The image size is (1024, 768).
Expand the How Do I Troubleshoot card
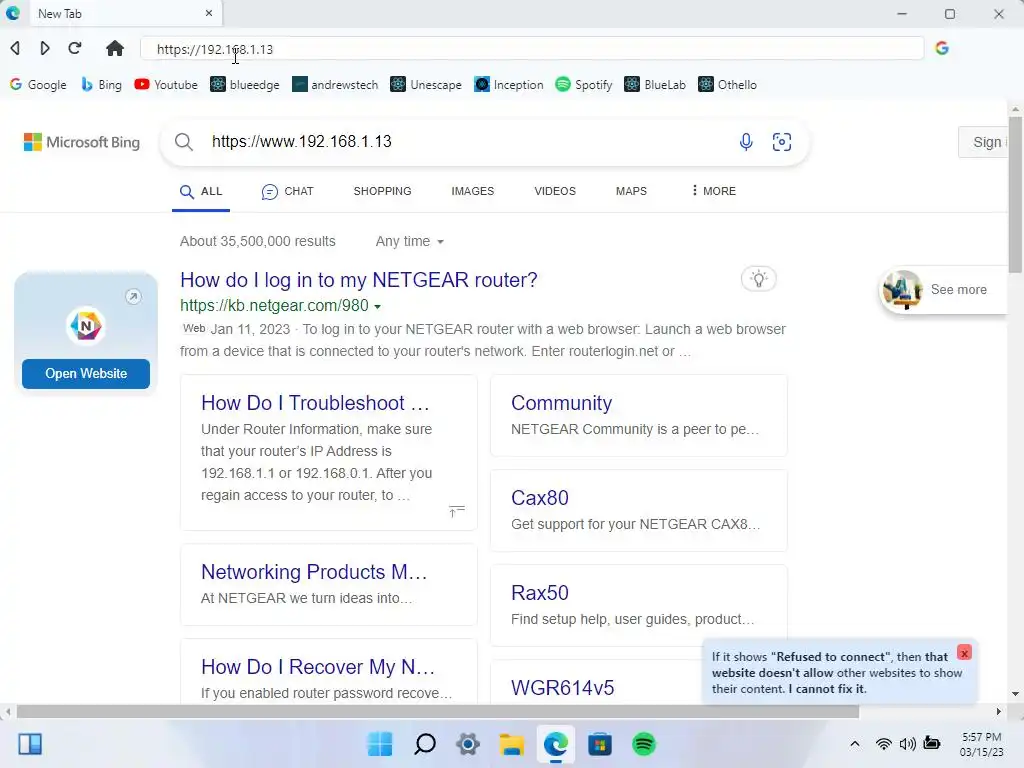click(456, 510)
